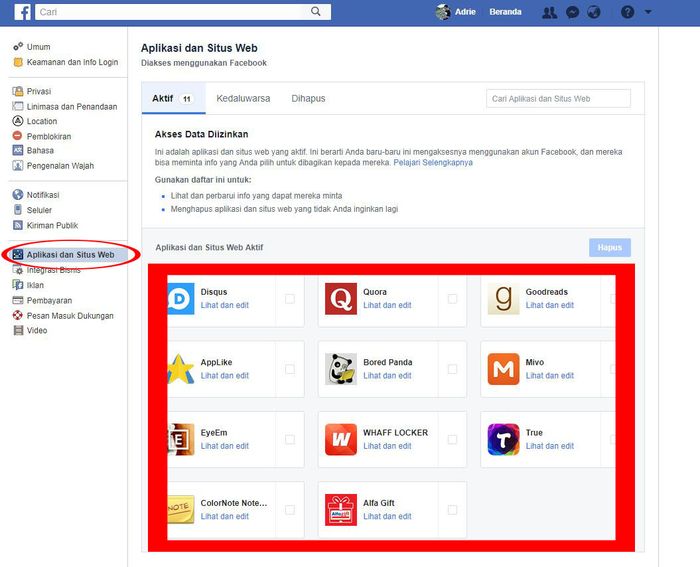Image resolution: width=700 pixels, height=567 pixels.
Task: Click the Goodreads app icon
Action: coord(503,299)
